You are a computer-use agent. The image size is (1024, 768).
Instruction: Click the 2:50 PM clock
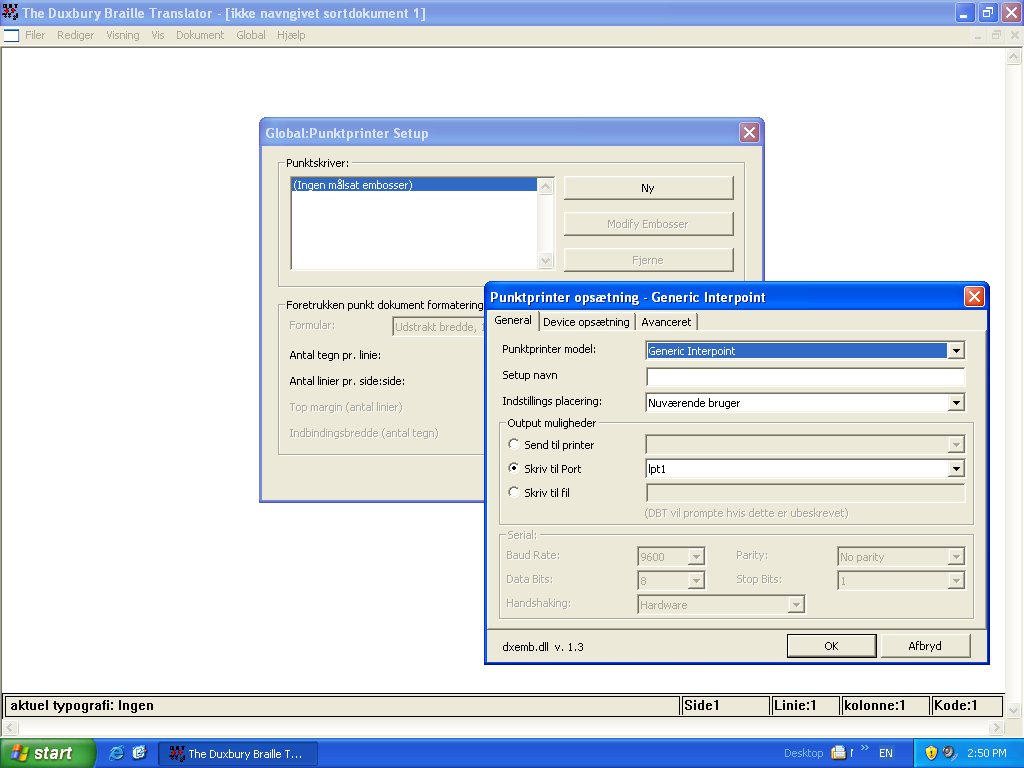pos(987,753)
